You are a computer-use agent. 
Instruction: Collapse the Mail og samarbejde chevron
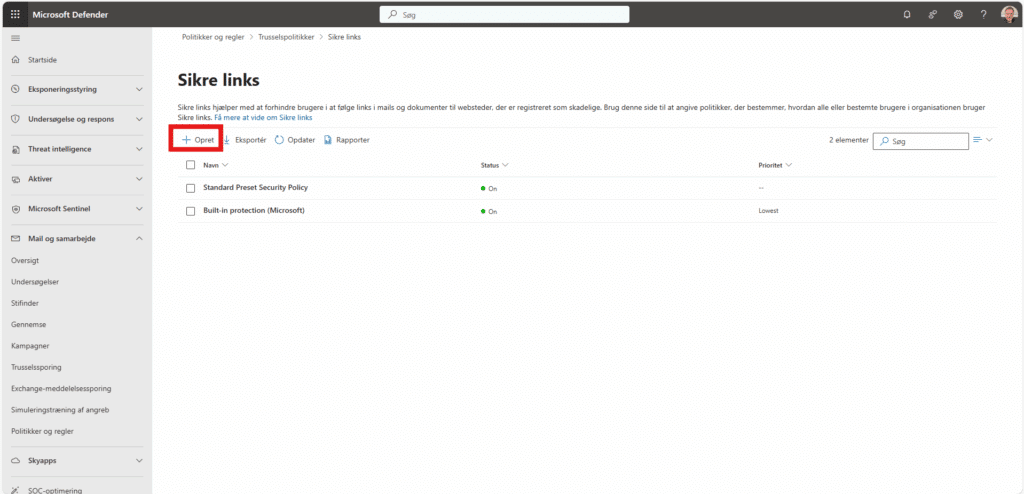click(x=139, y=239)
